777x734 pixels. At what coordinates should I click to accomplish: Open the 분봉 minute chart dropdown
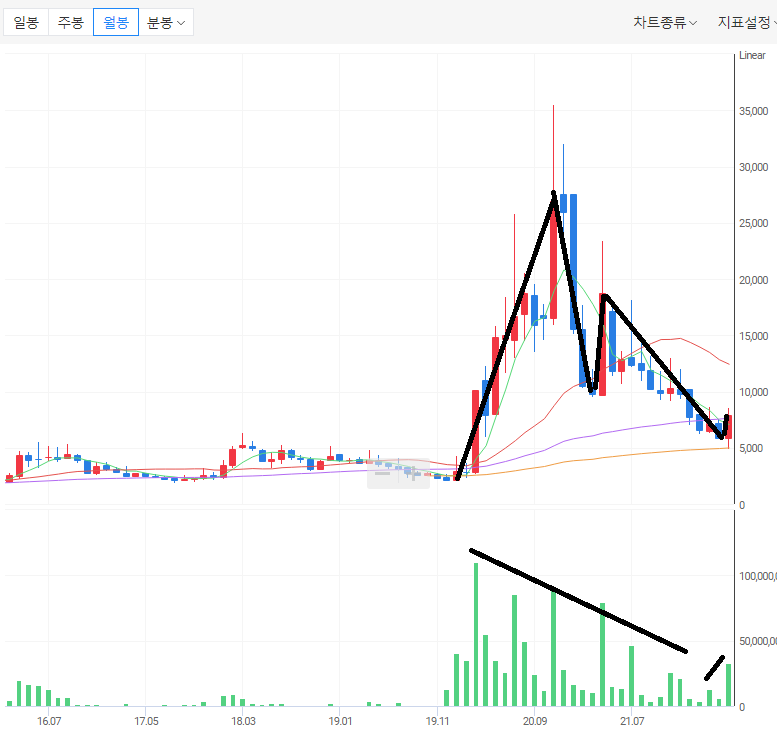166,22
